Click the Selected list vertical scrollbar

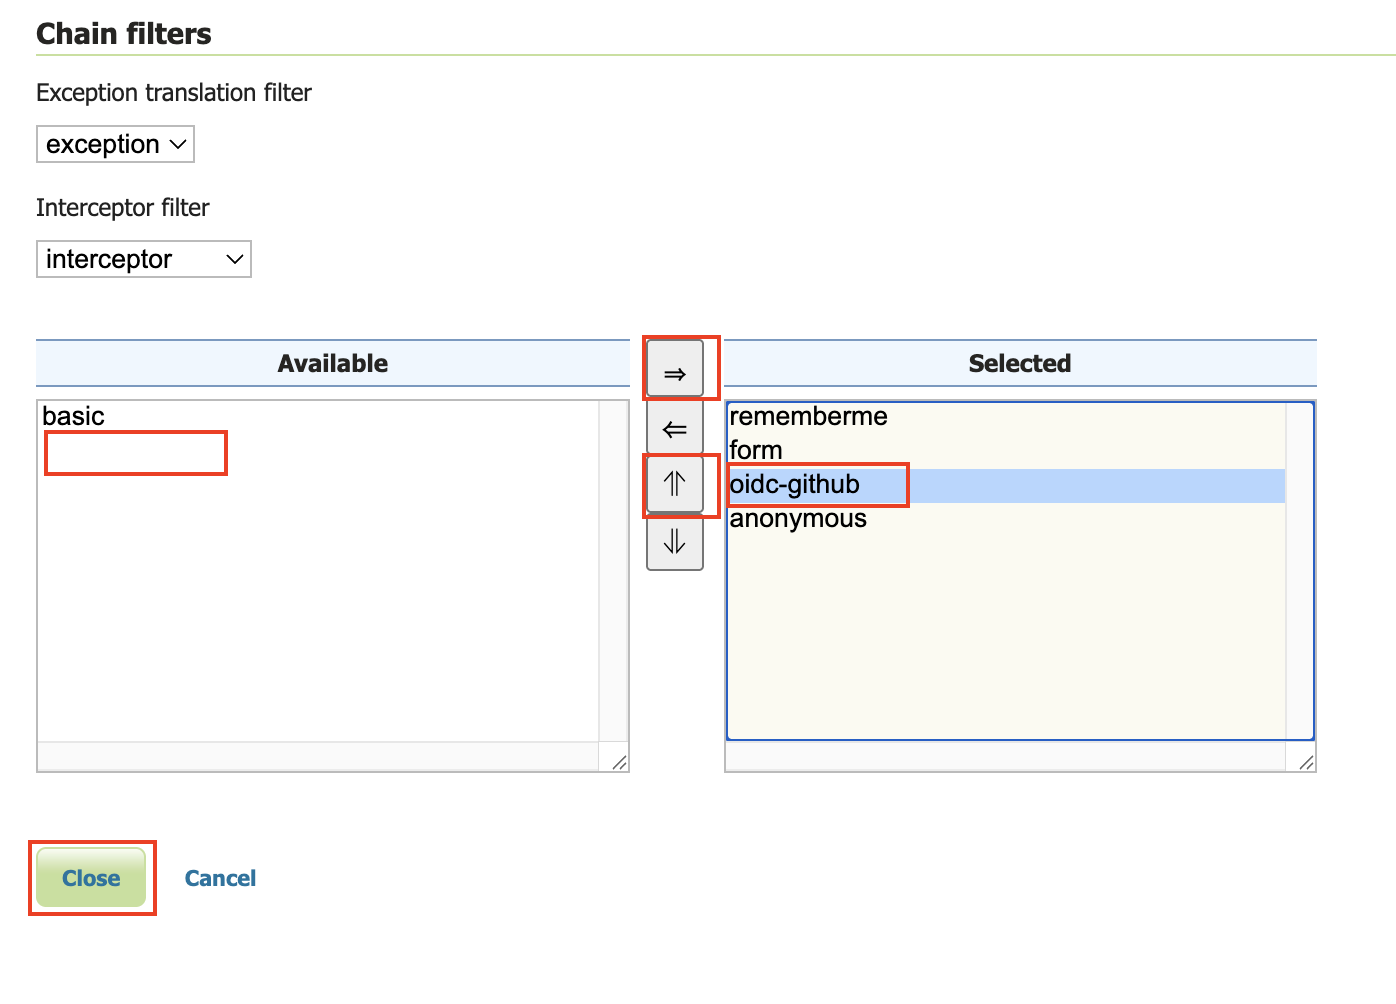(1299, 570)
